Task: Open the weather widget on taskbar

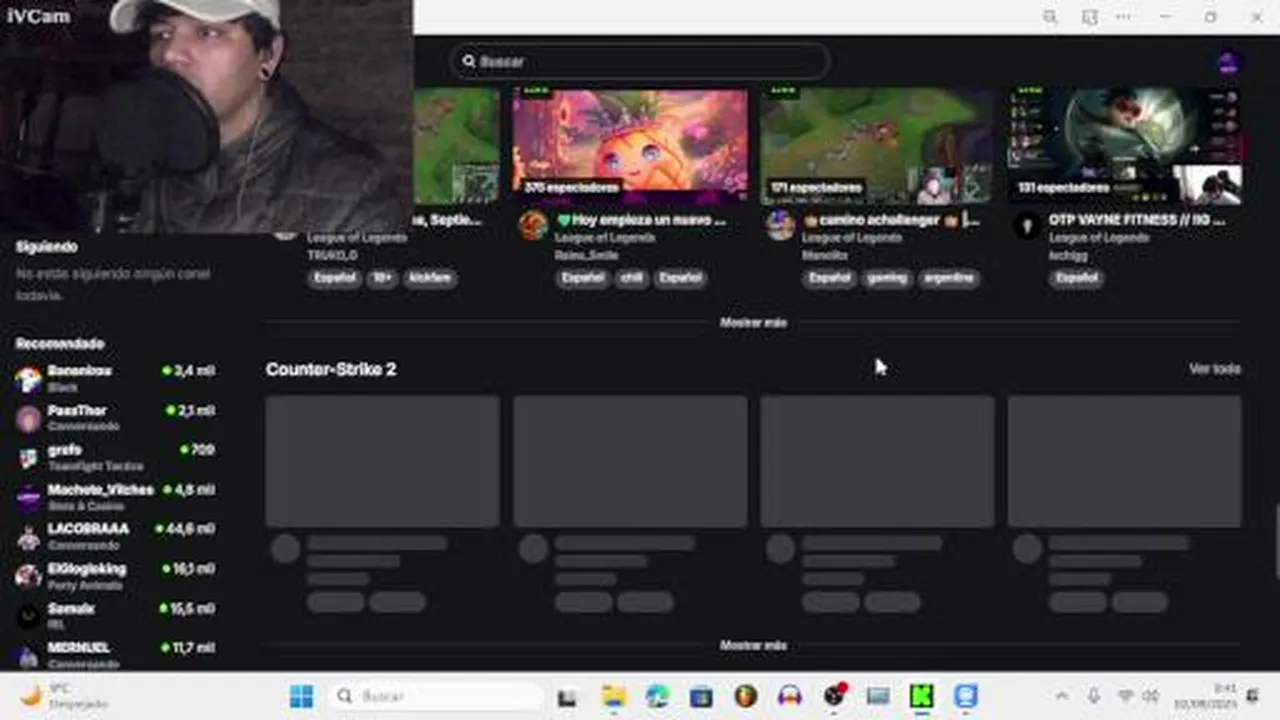Action: click(65, 696)
